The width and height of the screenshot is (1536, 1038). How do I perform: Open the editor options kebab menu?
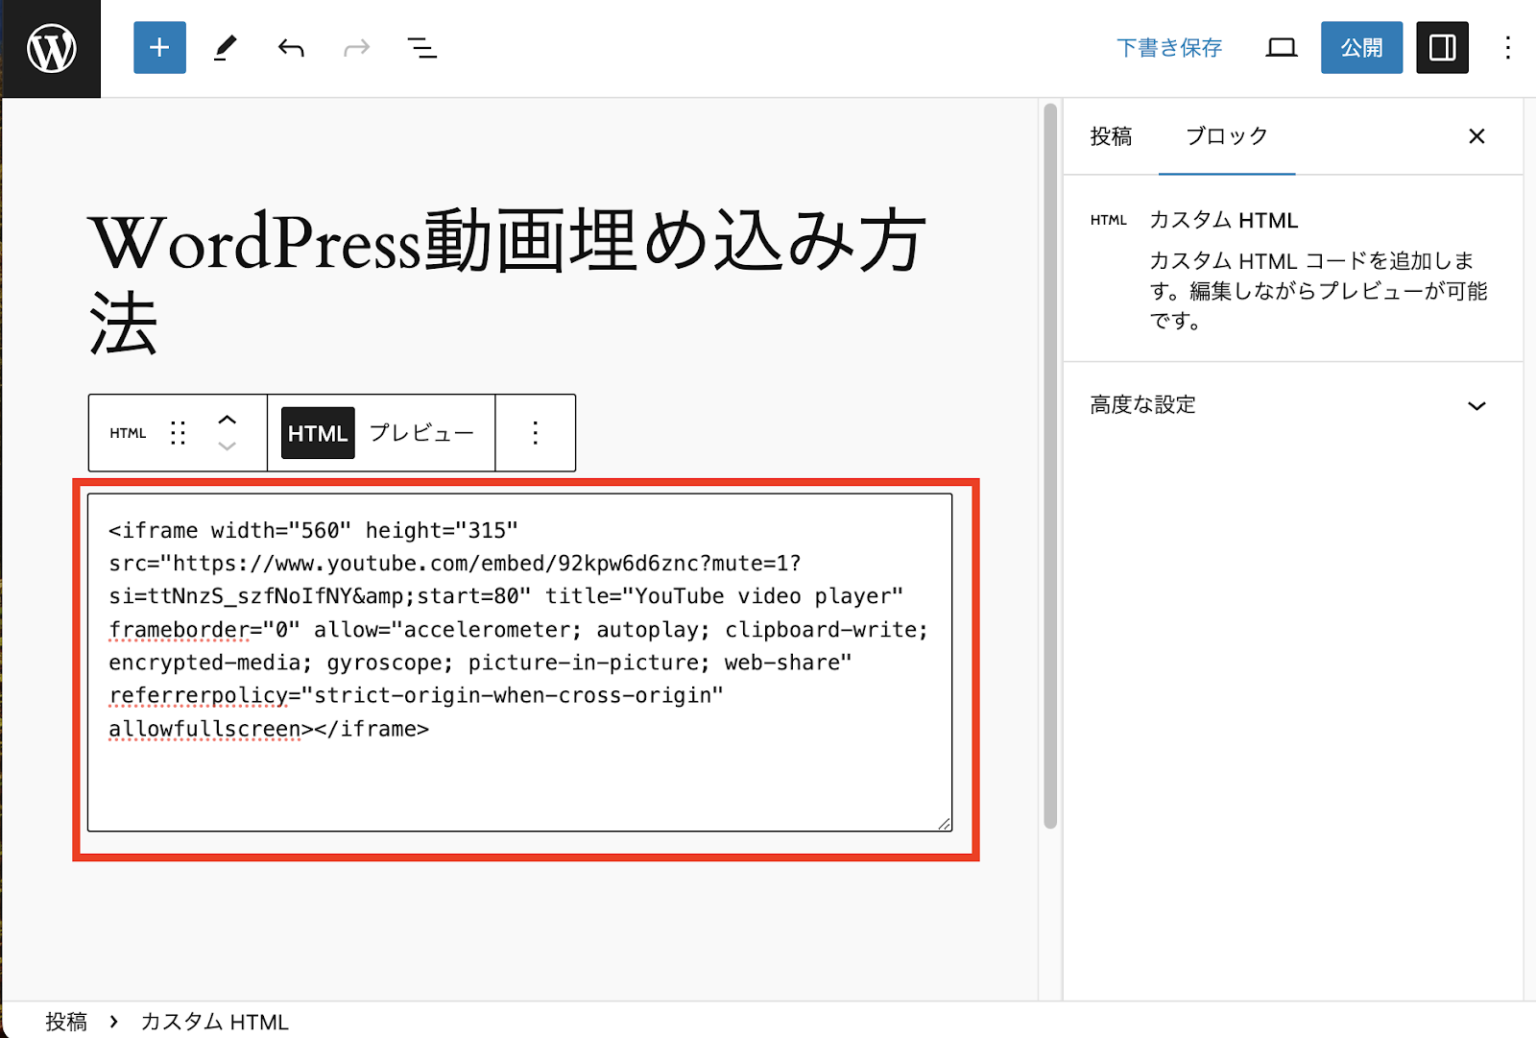click(1506, 47)
